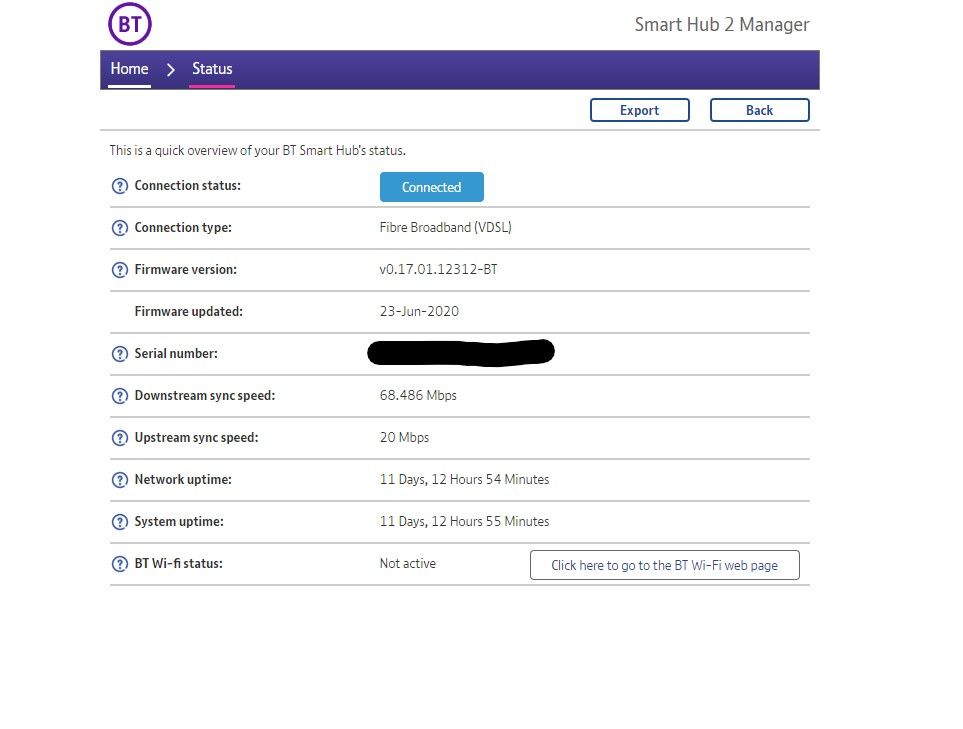Viewport: 963px width, 729px height.
Task: Open help for Serial number
Action: pos(120,354)
